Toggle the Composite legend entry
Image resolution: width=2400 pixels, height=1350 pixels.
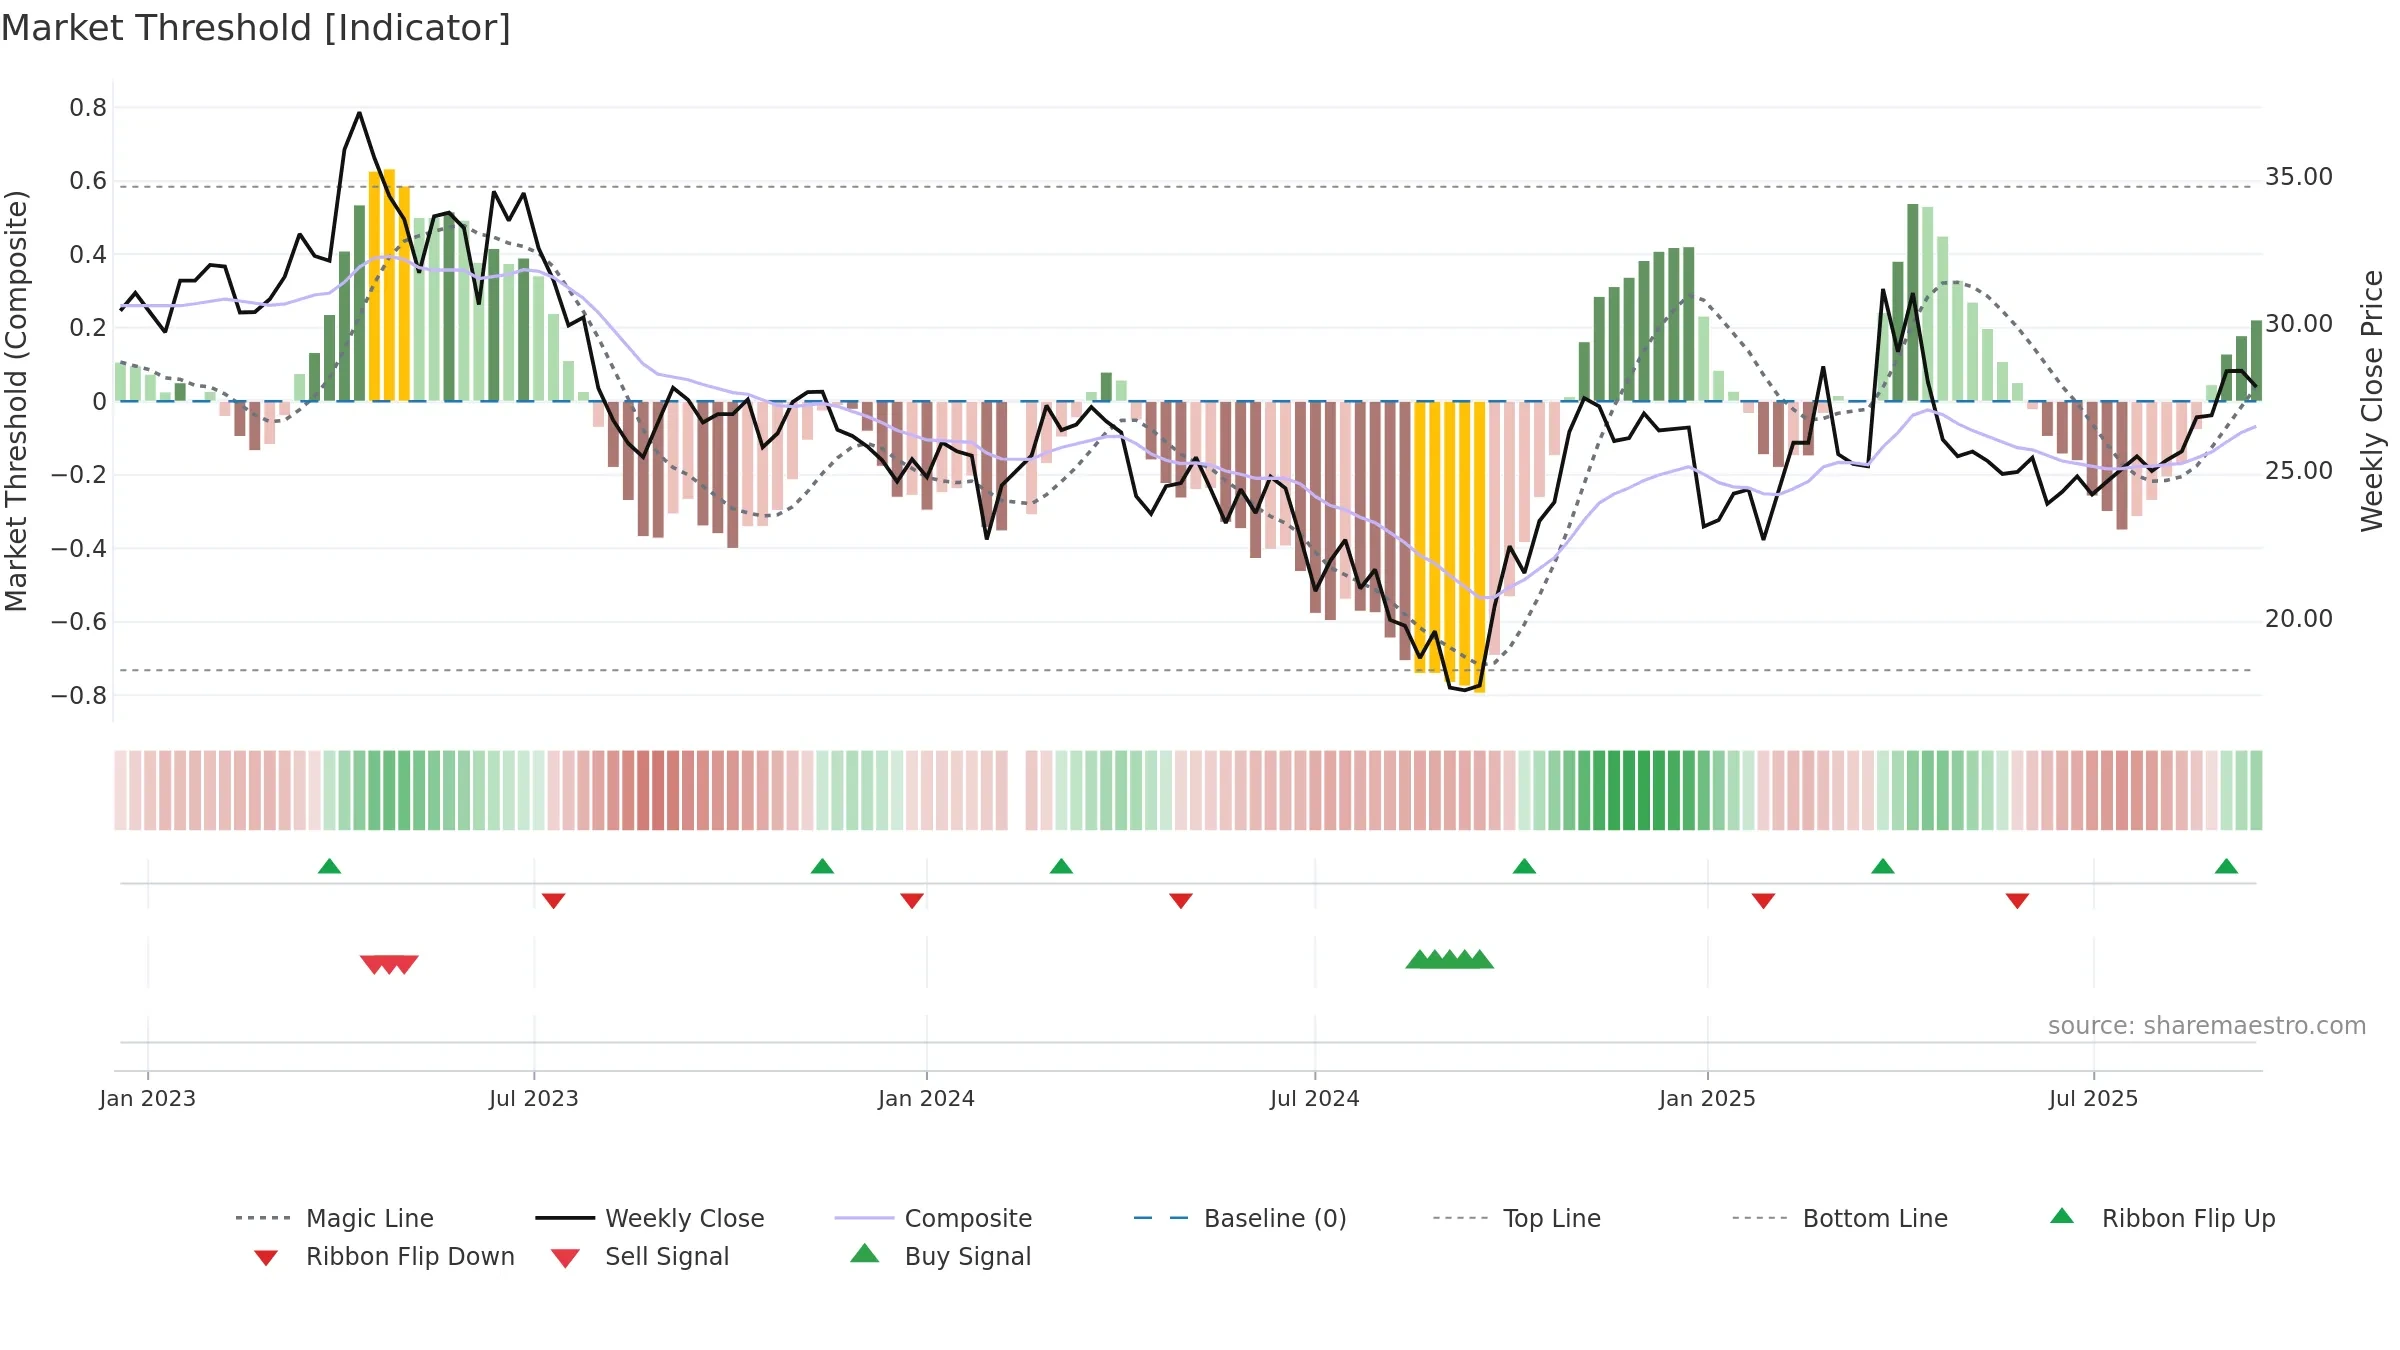coord(933,1218)
